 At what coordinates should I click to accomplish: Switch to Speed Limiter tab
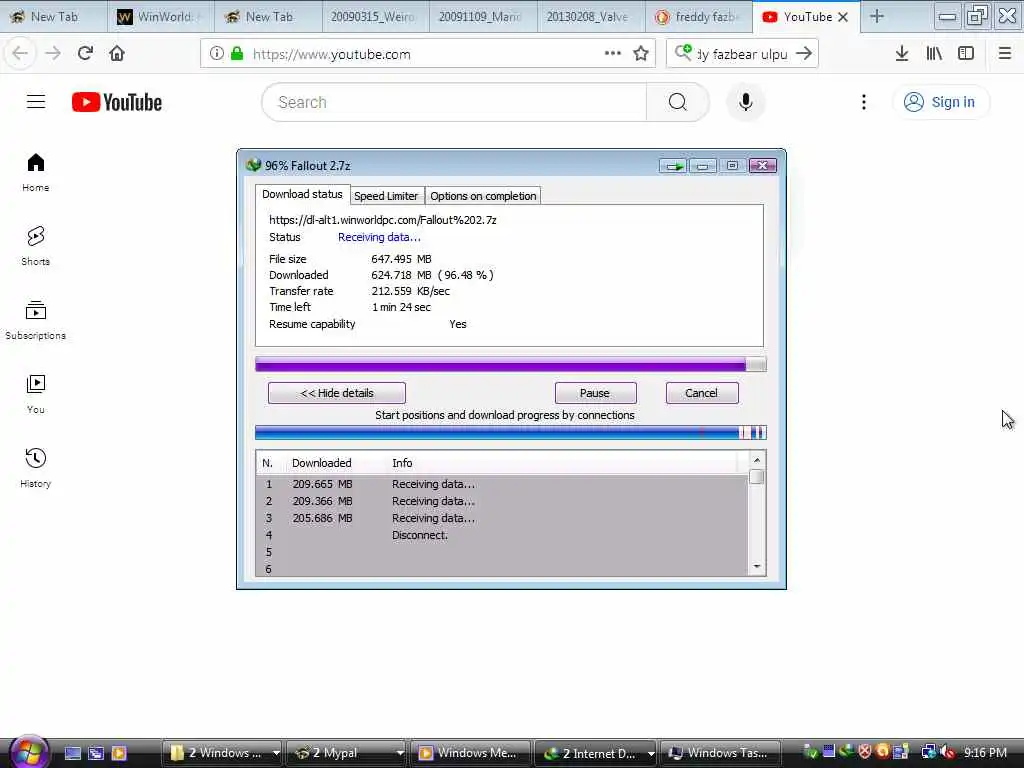[385, 196]
